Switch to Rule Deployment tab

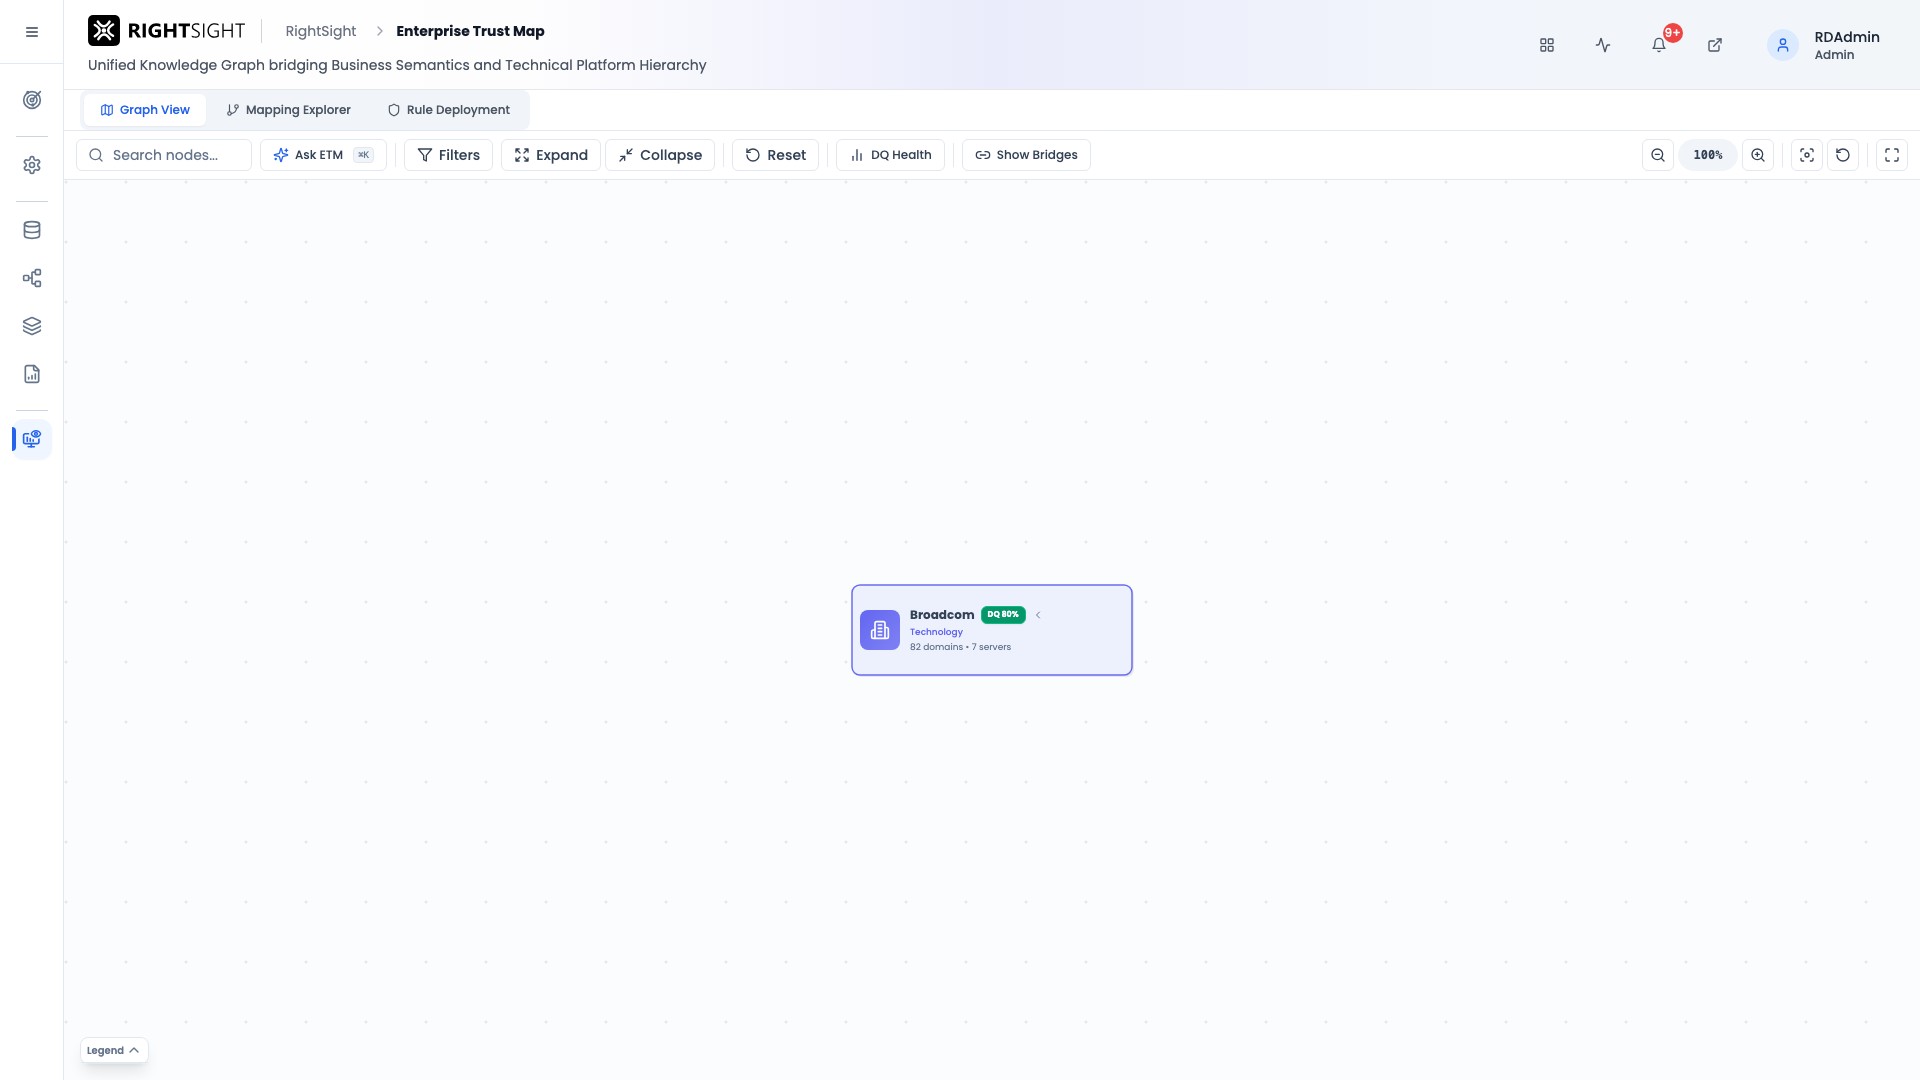(448, 110)
